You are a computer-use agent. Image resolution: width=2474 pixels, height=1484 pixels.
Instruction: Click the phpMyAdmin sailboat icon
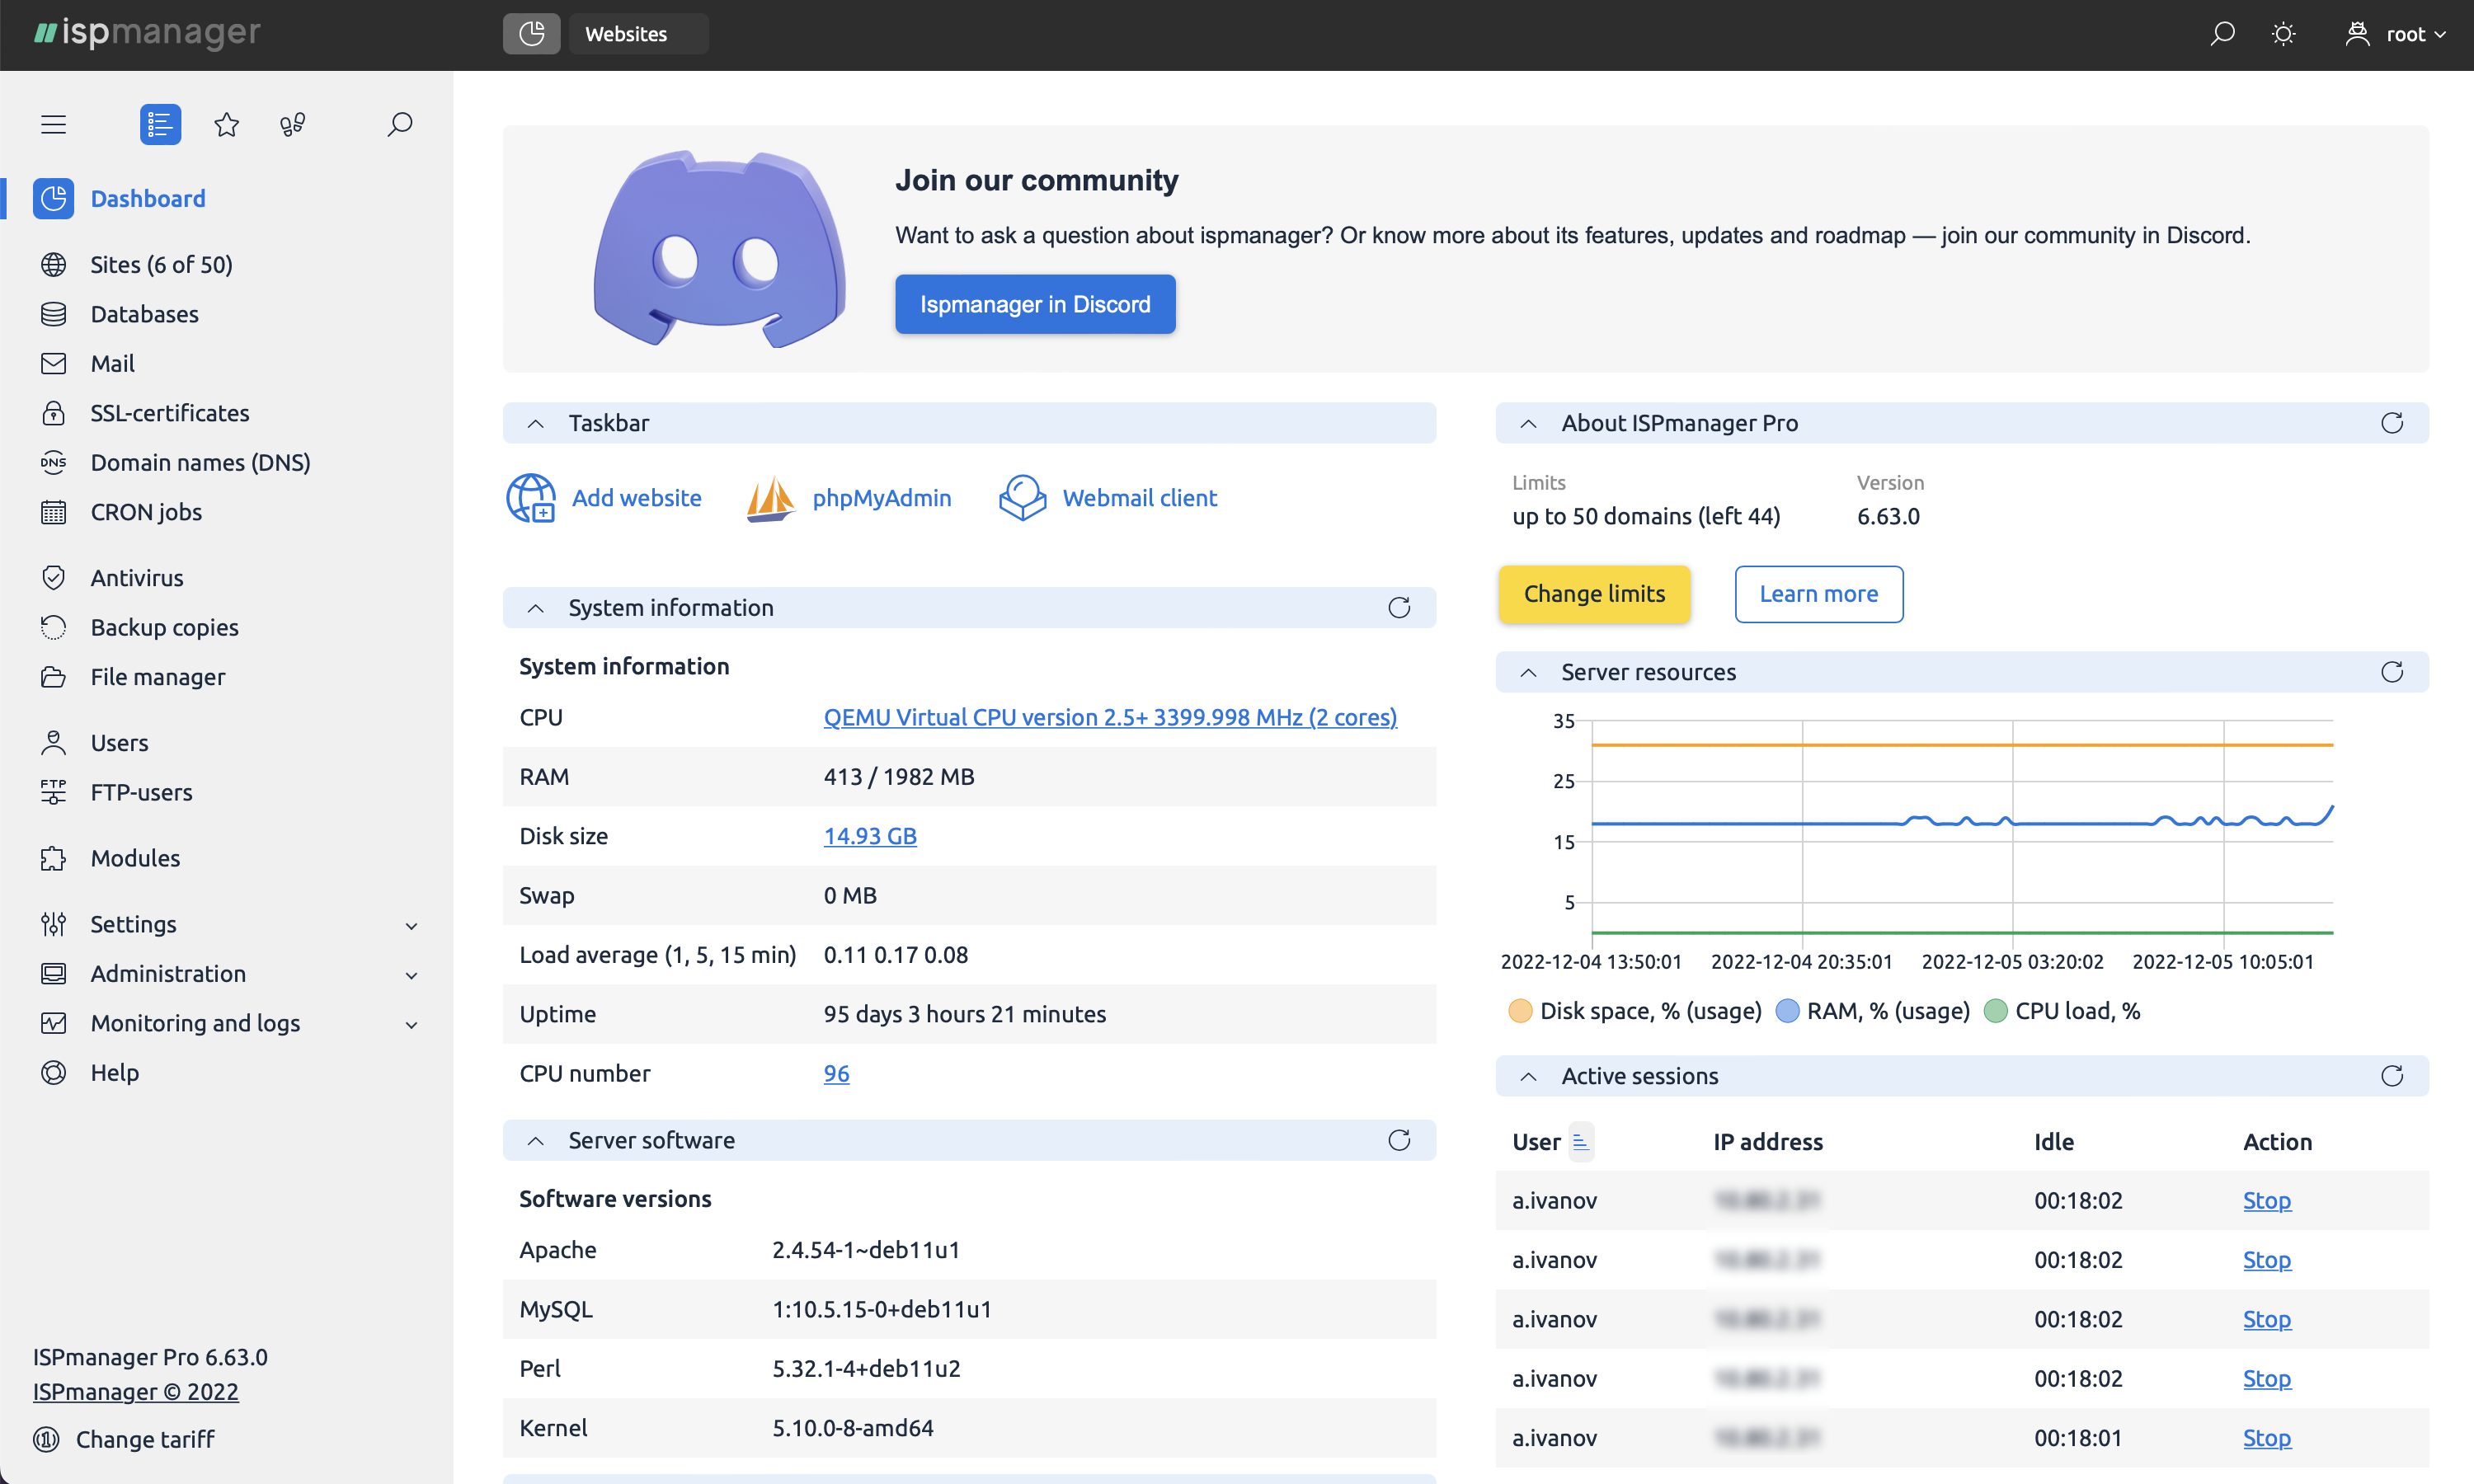(x=770, y=498)
